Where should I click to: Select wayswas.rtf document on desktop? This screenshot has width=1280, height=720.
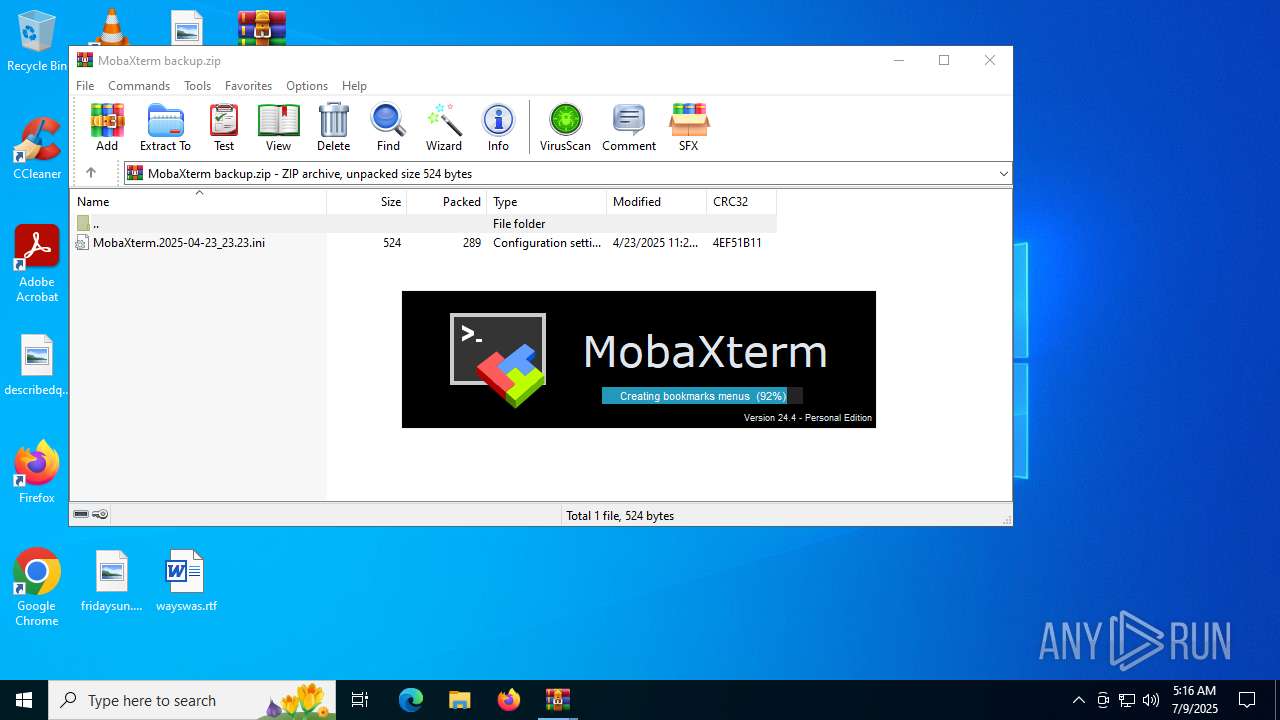(186, 581)
